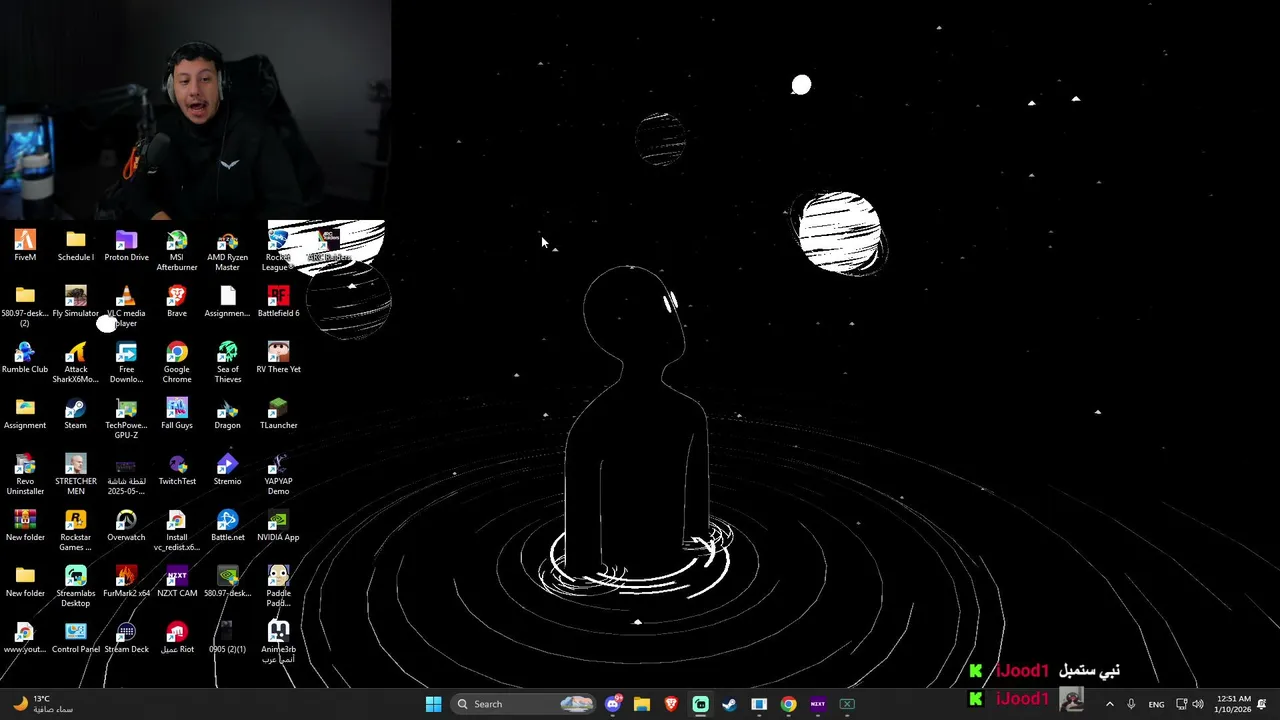
Task: Open the Proton Drive folder
Action: pyautogui.click(x=126, y=245)
